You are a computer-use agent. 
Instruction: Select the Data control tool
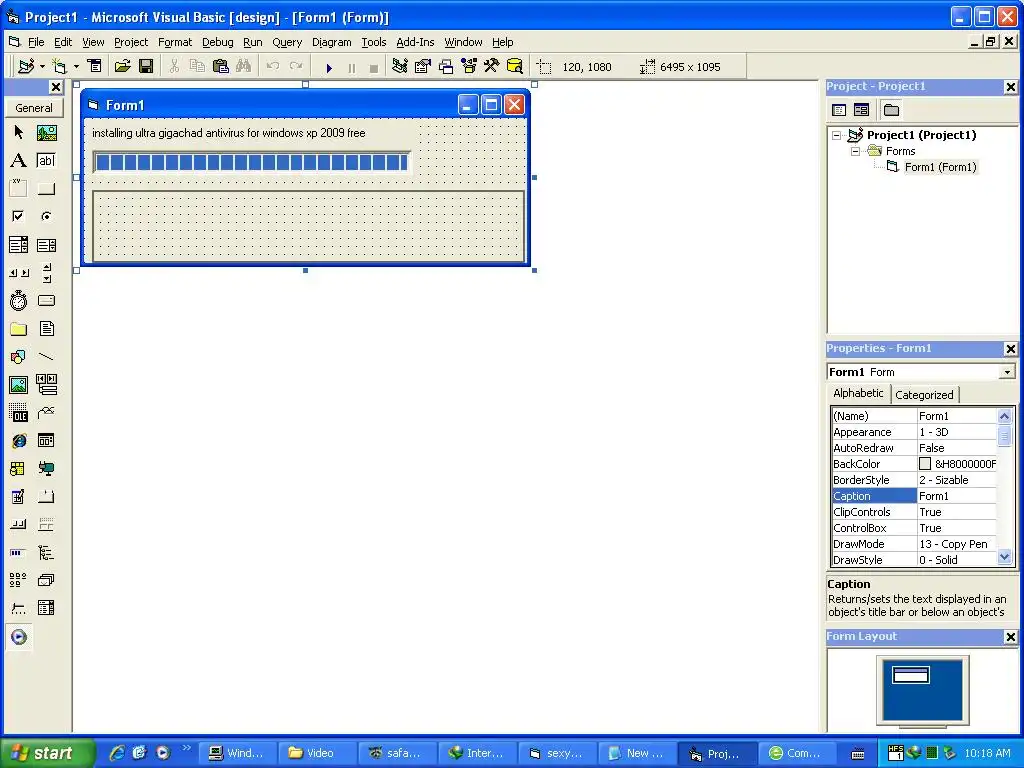[46, 385]
